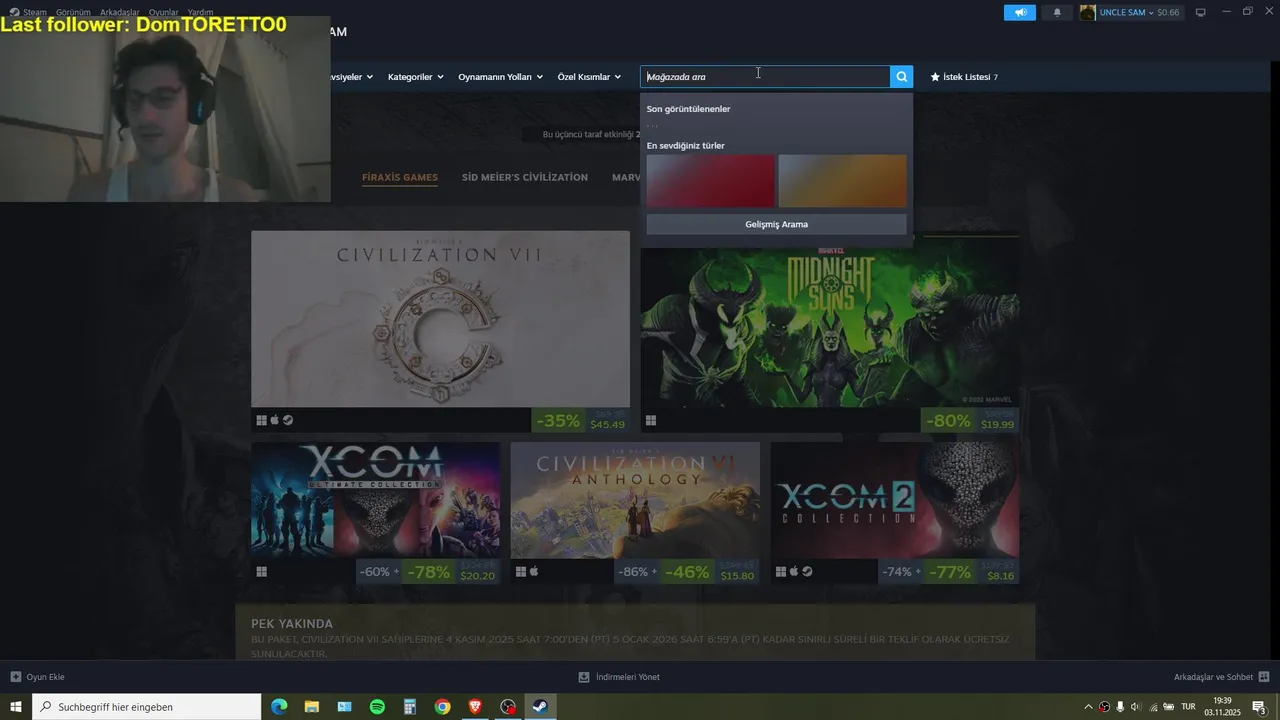Open Civilization VII game capsule
This screenshot has height=720, width=1280.
pyautogui.click(x=440, y=319)
